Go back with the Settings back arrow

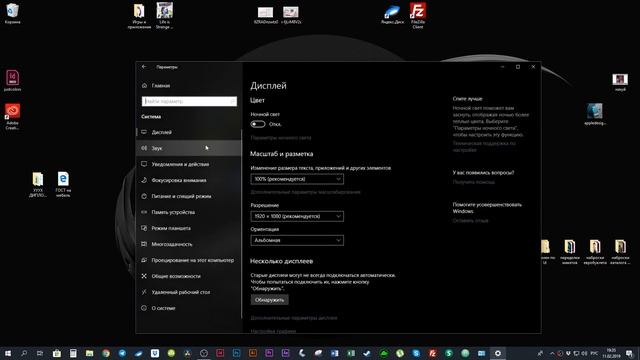tap(144, 67)
